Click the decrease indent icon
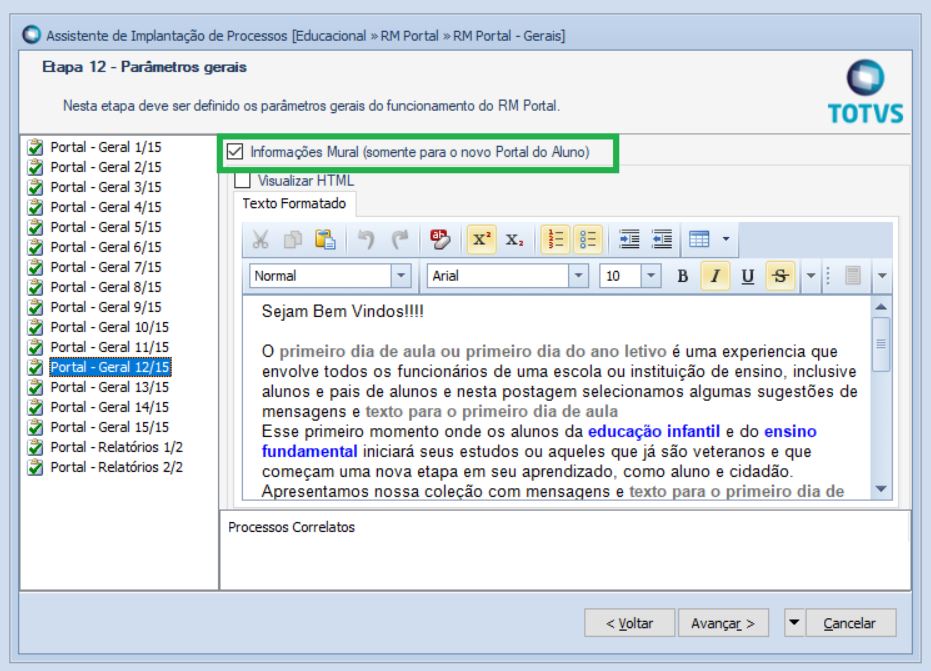The height and width of the screenshot is (671, 931). [661, 239]
